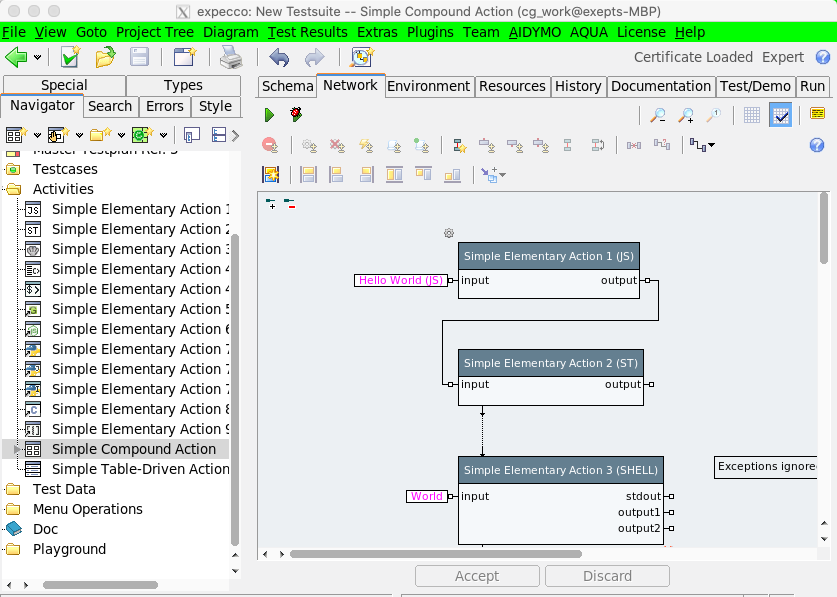The height and width of the screenshot is (597, 837).
Task: Select Simple Table-Driven Action in tree
Action: coord(140,469)
